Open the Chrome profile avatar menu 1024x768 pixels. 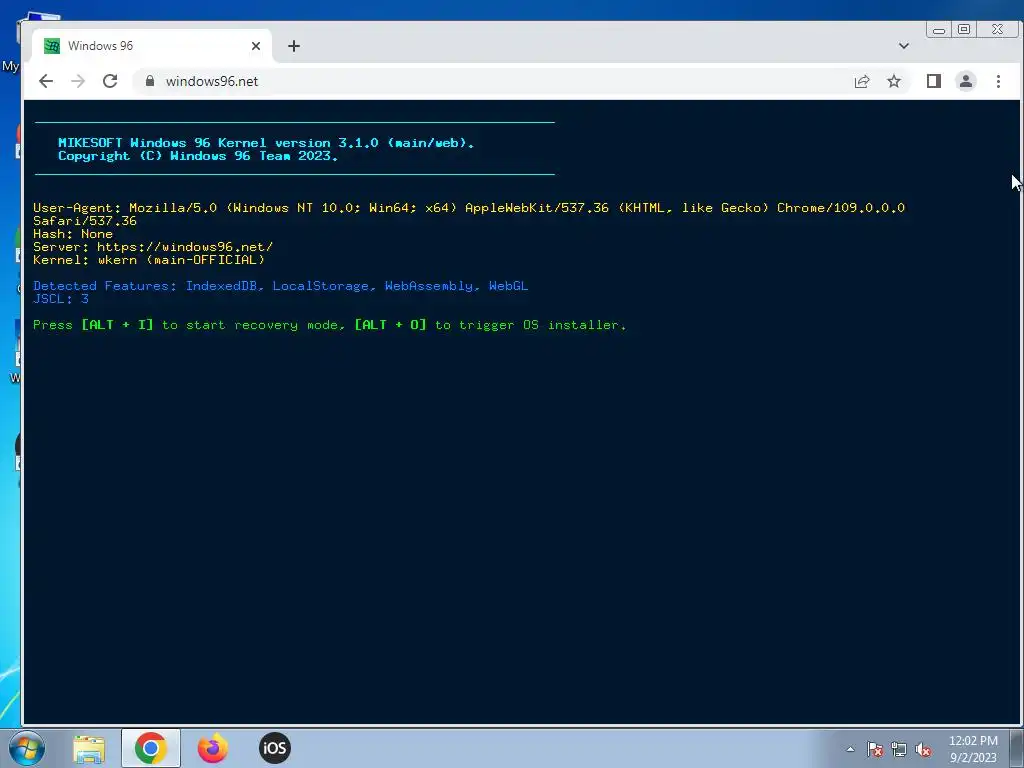(x=966, y=81)
